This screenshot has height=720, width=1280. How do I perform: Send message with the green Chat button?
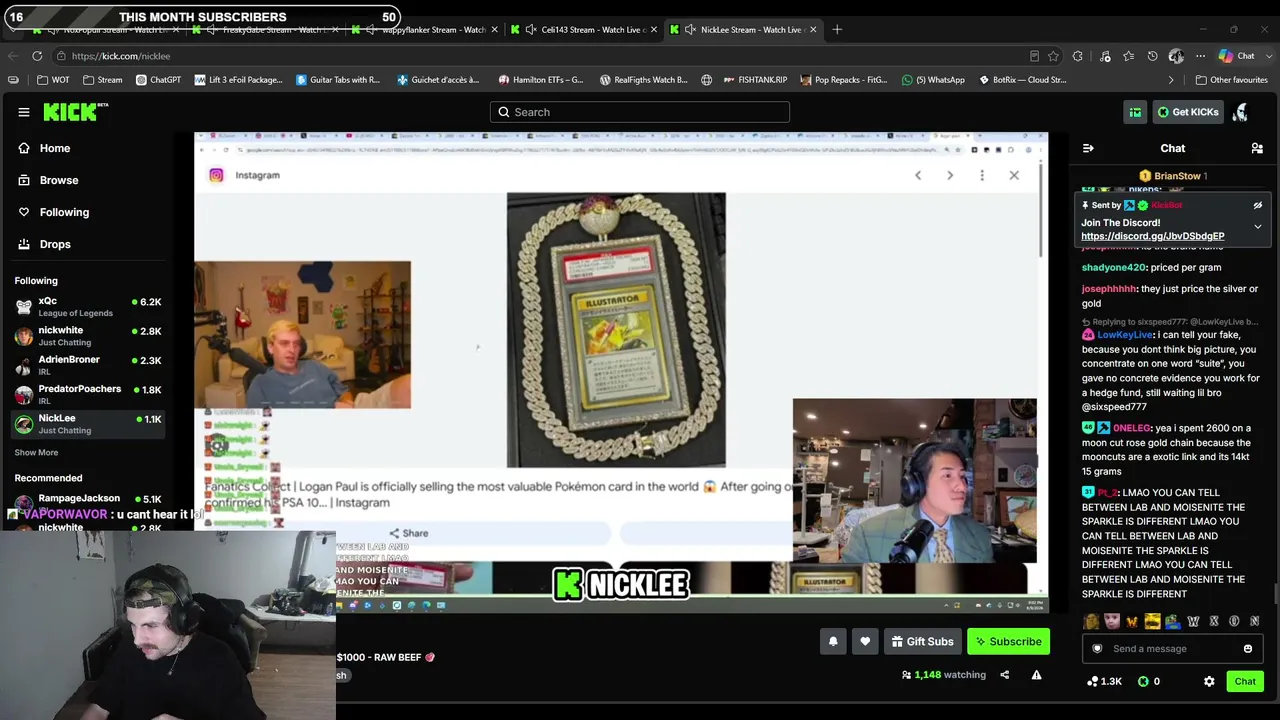click(1245, 682)
